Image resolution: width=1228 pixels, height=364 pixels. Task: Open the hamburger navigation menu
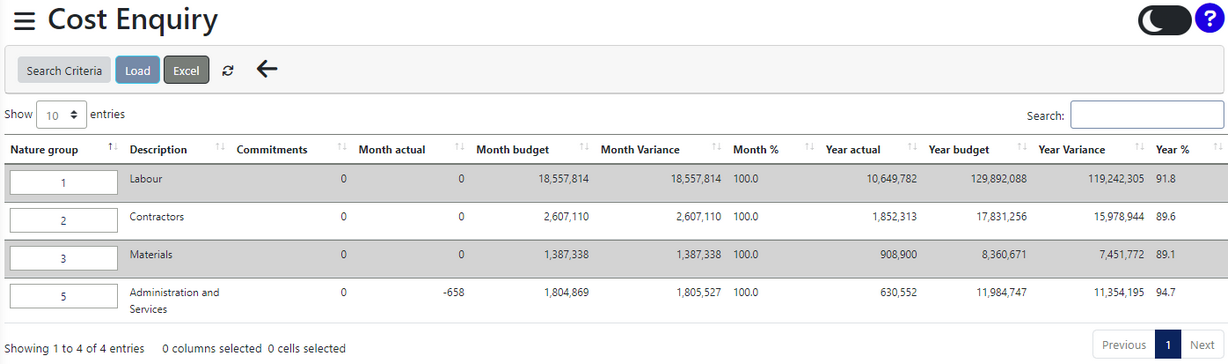click(x=25, y=21)
